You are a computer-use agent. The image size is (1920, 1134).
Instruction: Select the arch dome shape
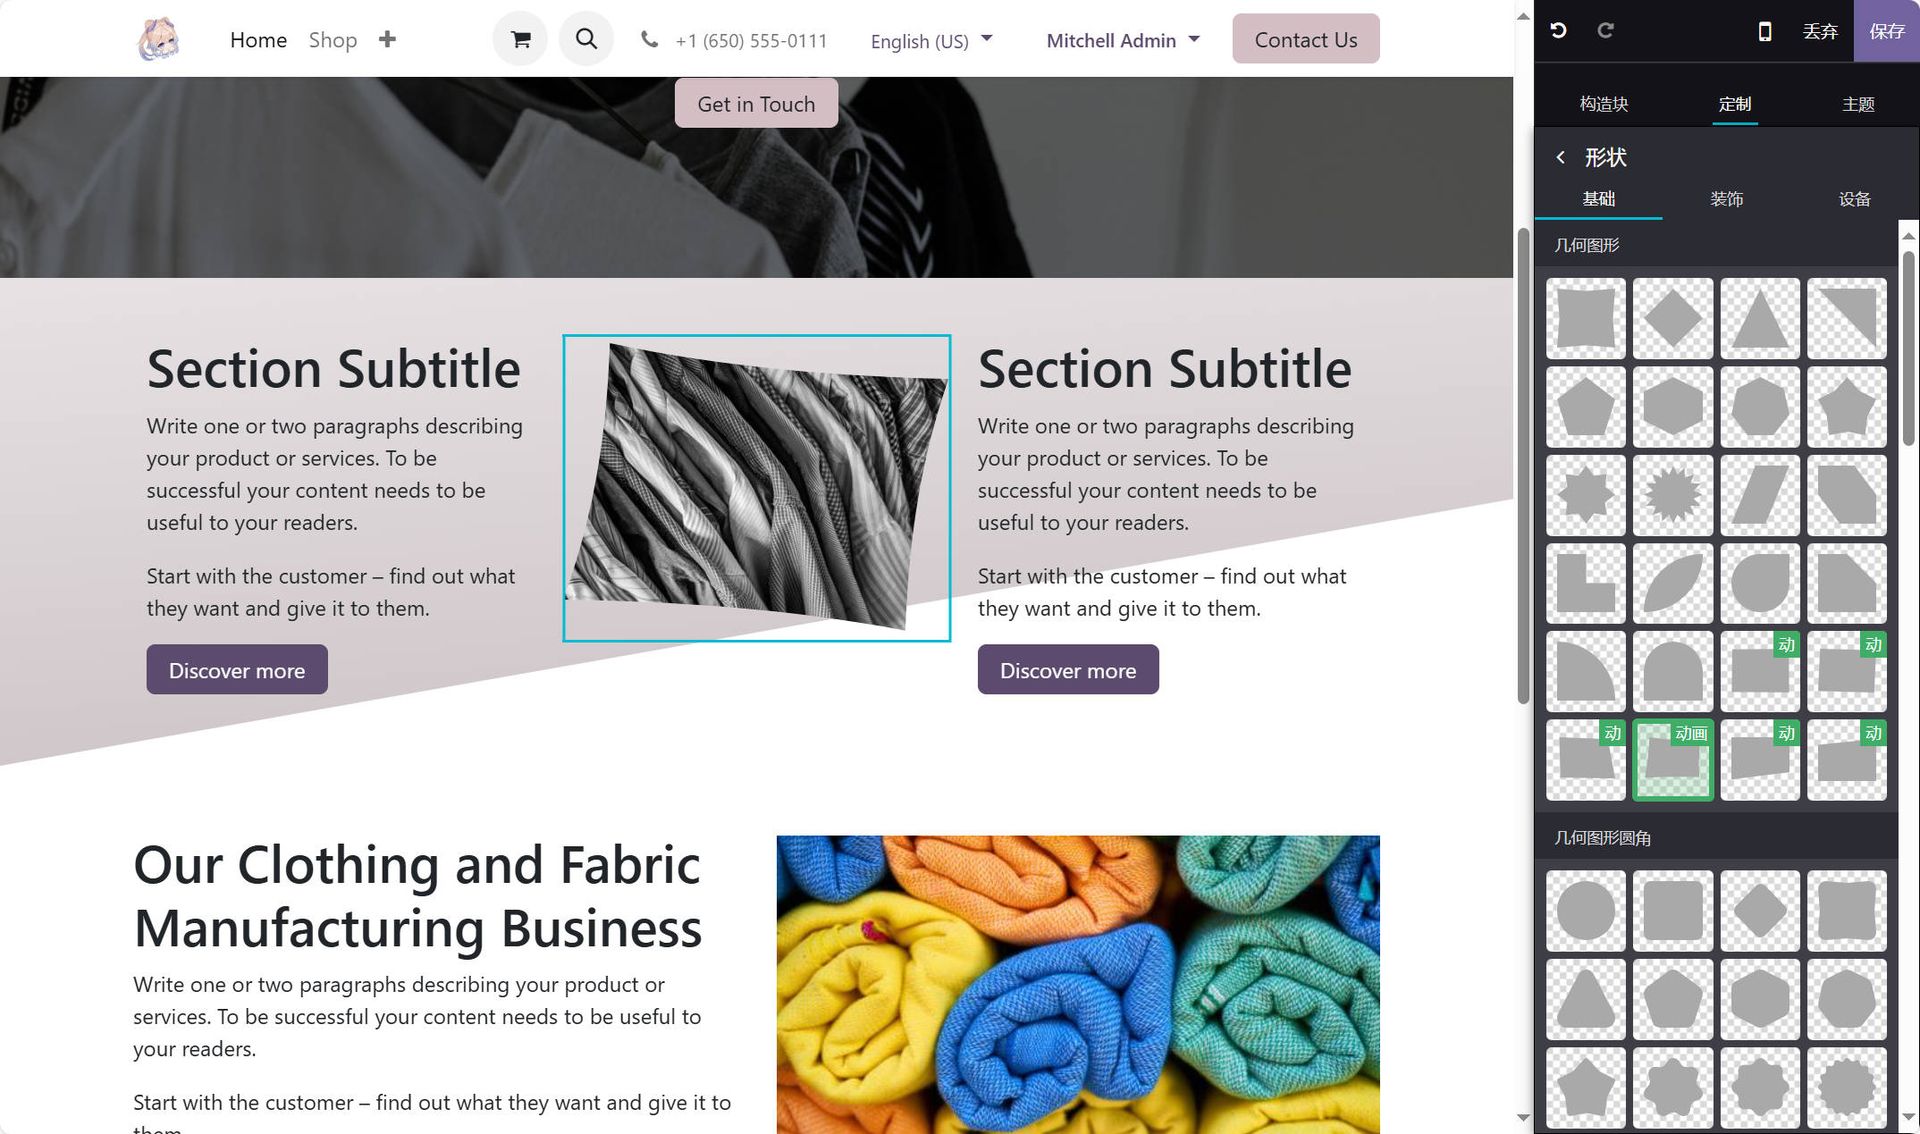[x=1673, y=670]
